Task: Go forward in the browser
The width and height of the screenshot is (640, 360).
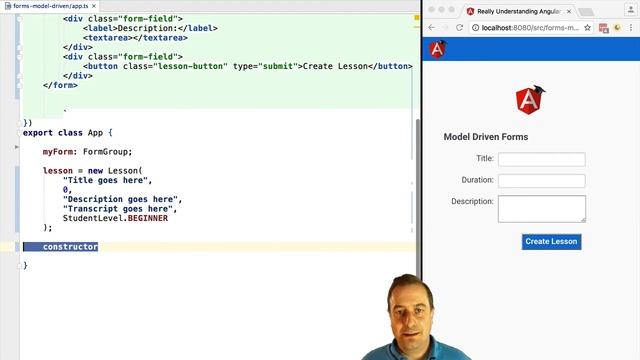Action: point(445,27)
